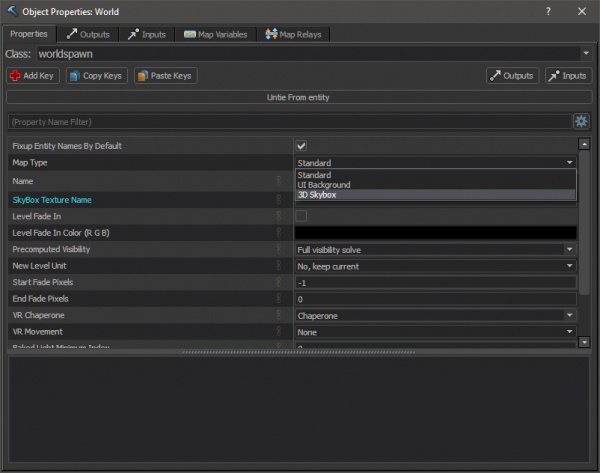This screenshot has height=473, width=600.
Task: Select the Precomputed Visibility label
Action: pos(51,249)
